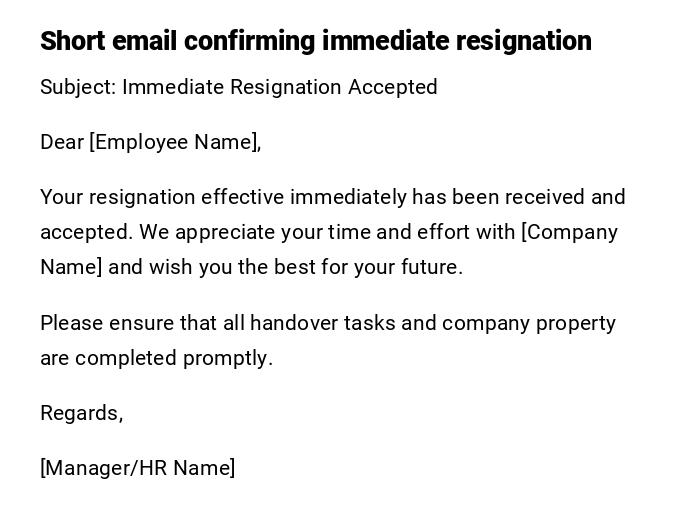Click the "Regards," closing
Image resolution: width=700 pixels, height=530 pixels.
[x=81, y=413]
